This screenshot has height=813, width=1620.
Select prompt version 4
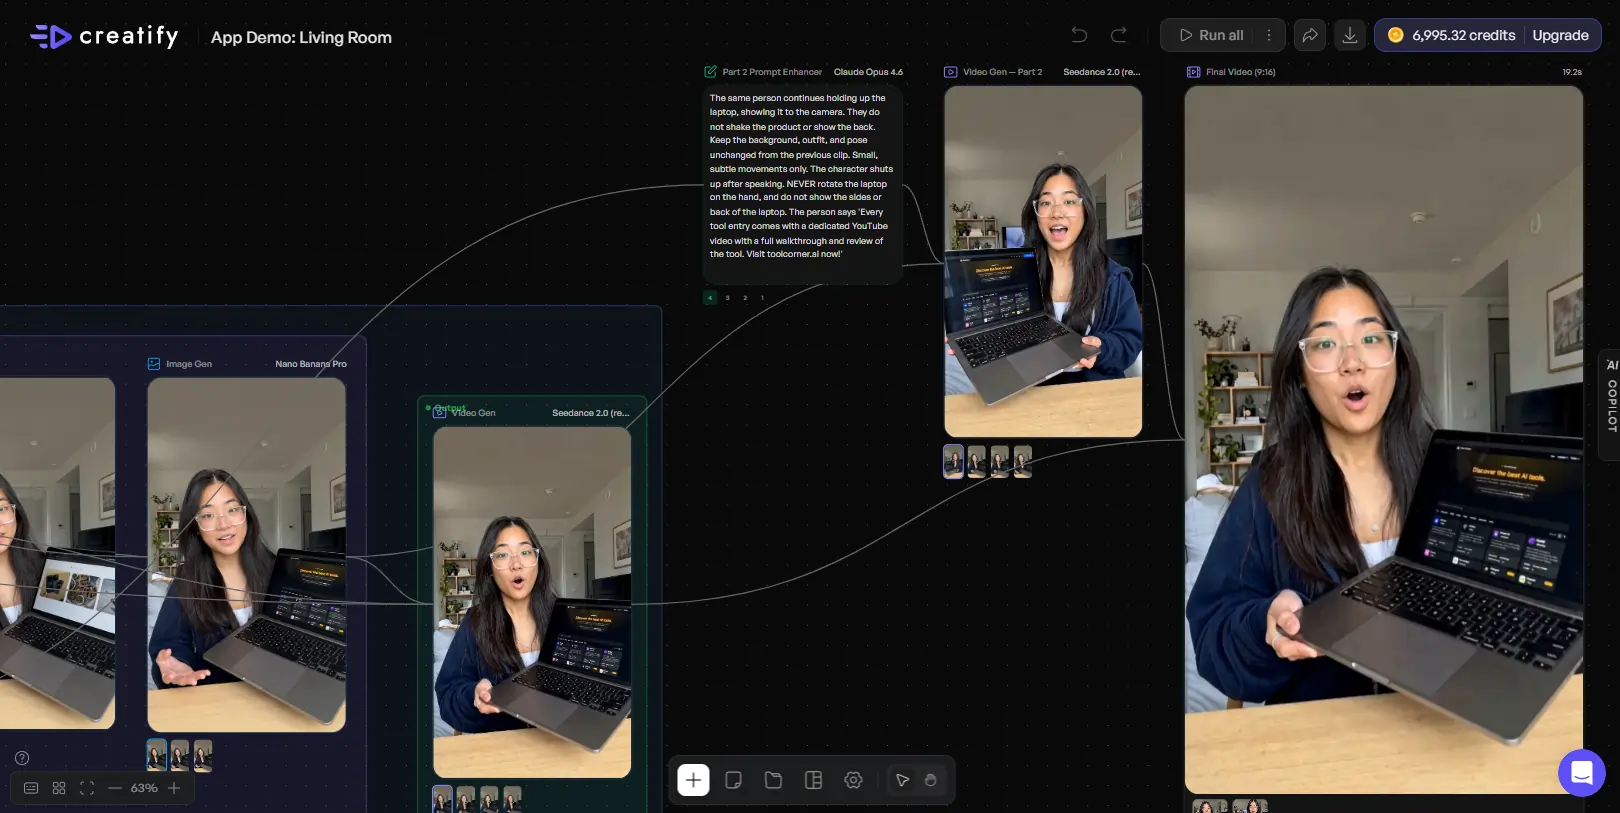click(710, 298)
